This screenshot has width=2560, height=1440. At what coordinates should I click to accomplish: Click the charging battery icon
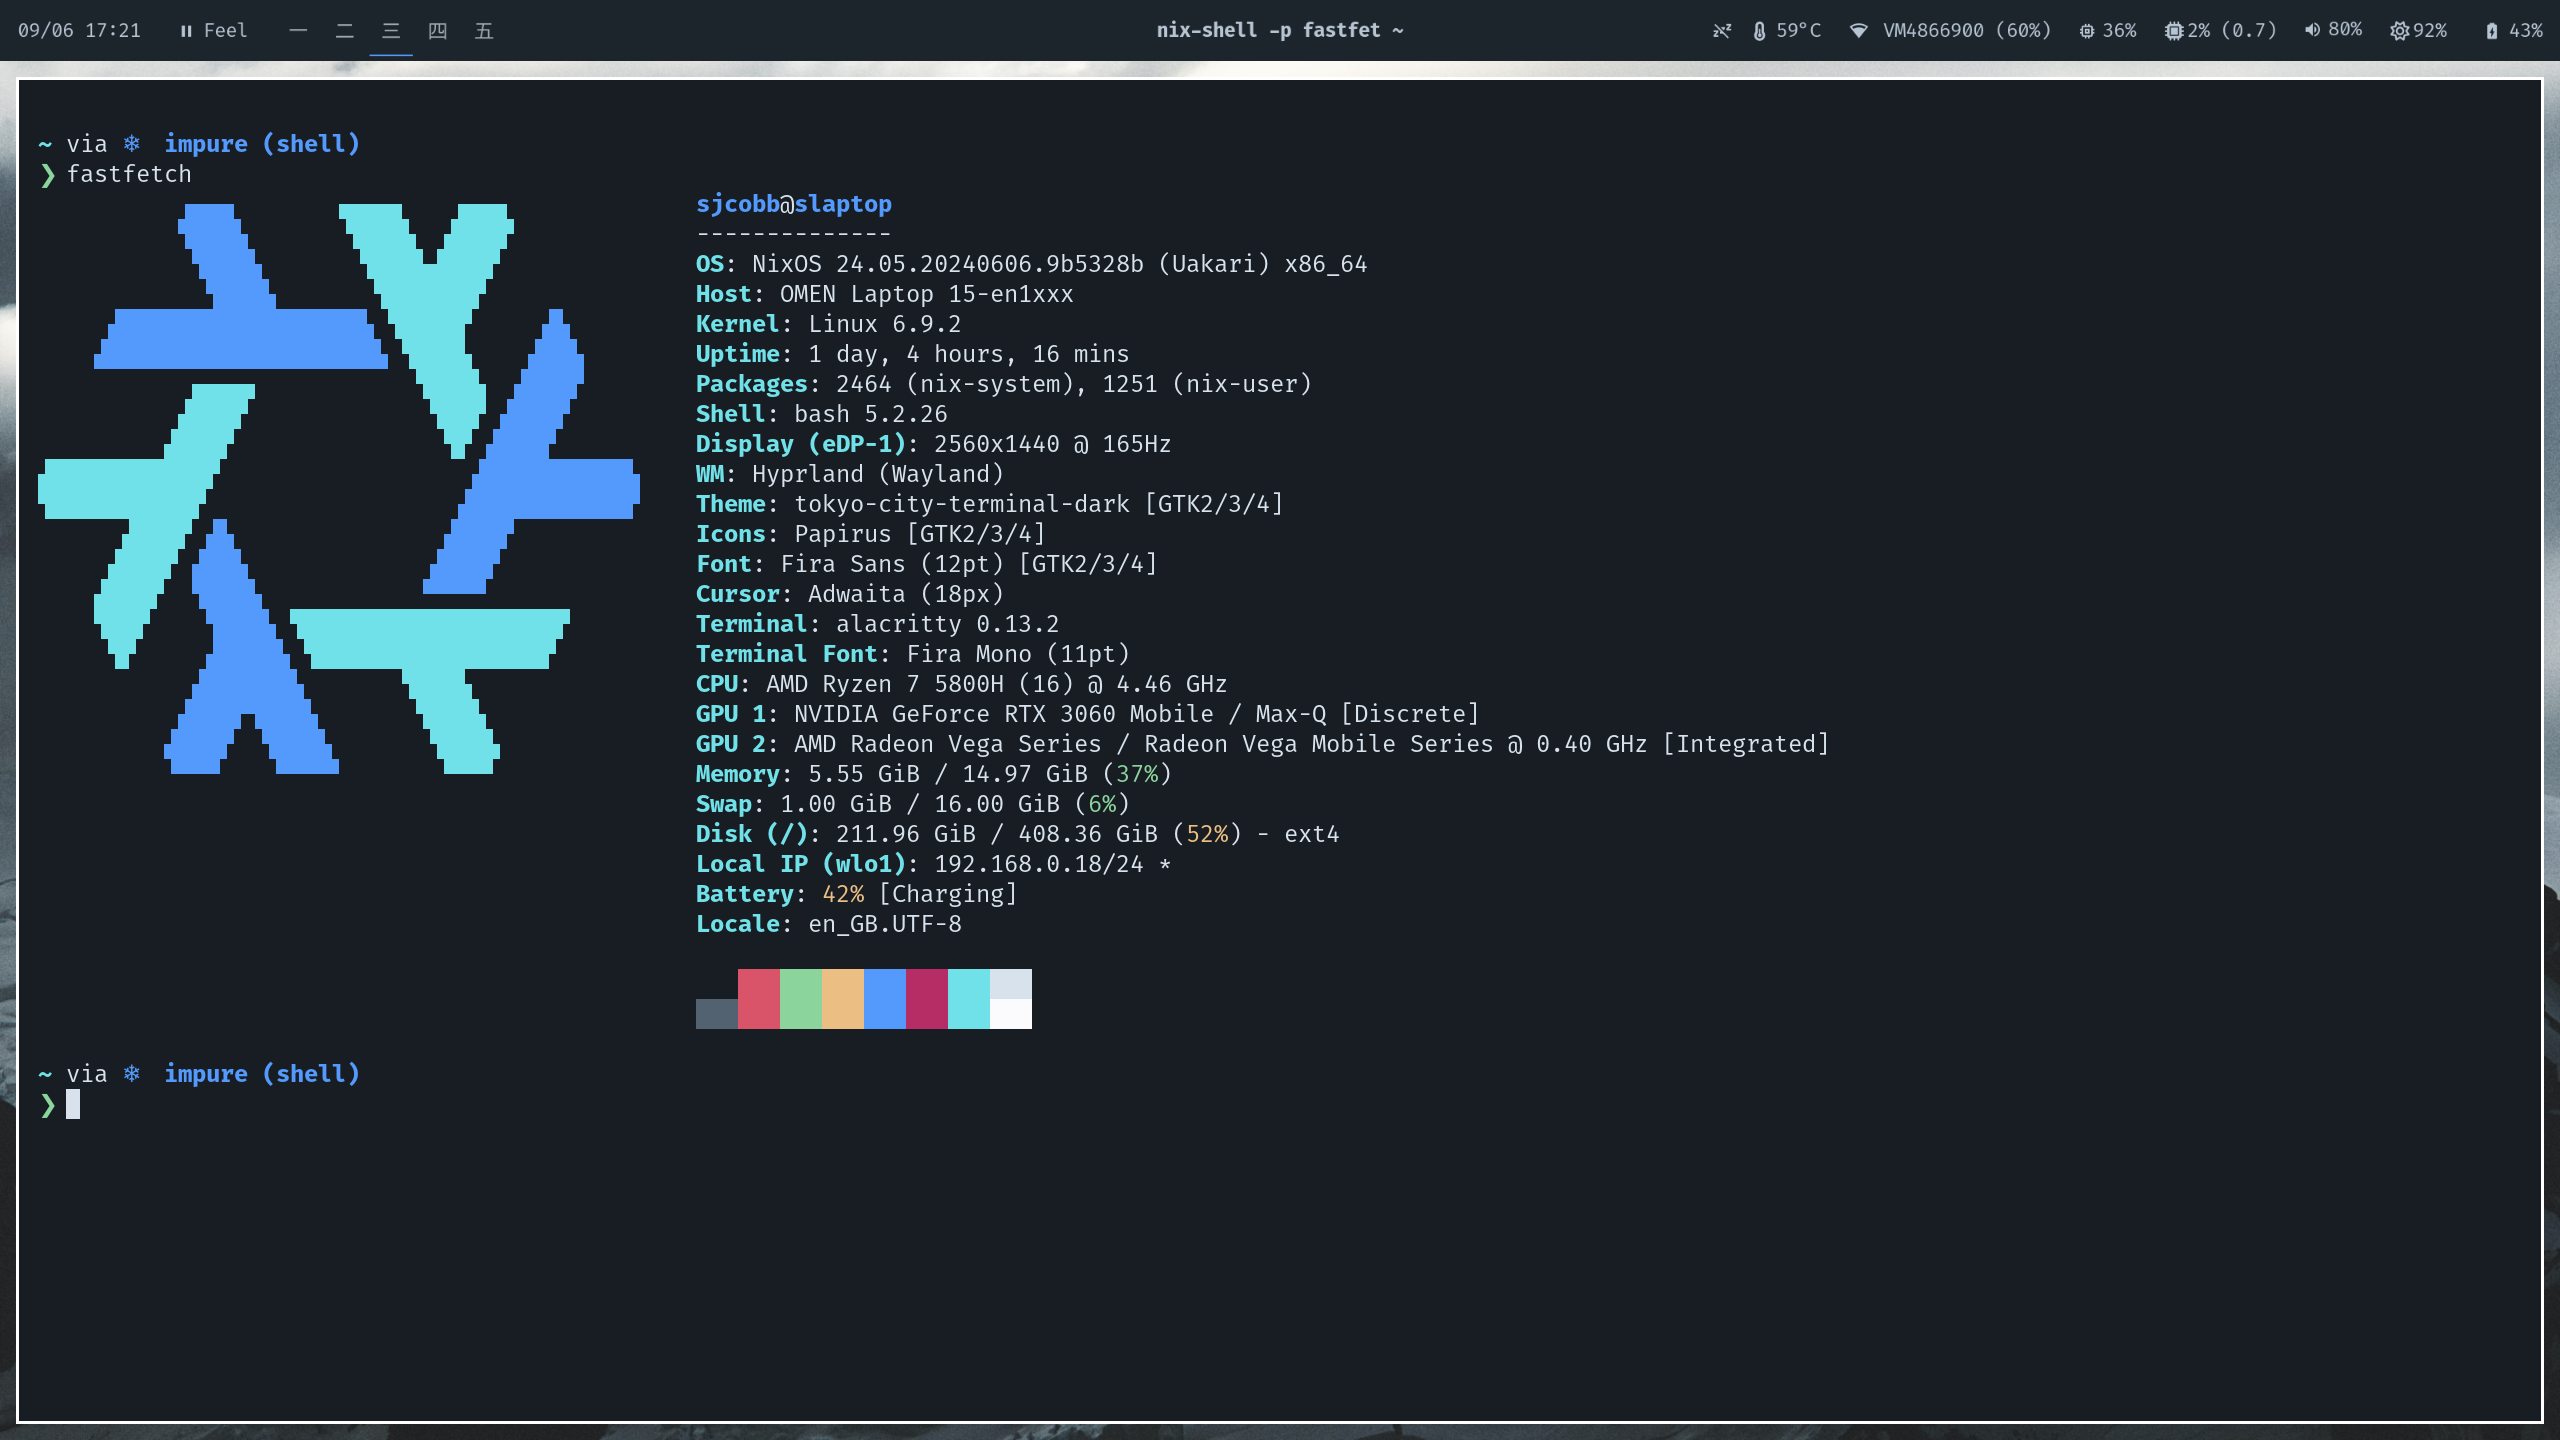pyautogui.click(x=2491, y=31)
